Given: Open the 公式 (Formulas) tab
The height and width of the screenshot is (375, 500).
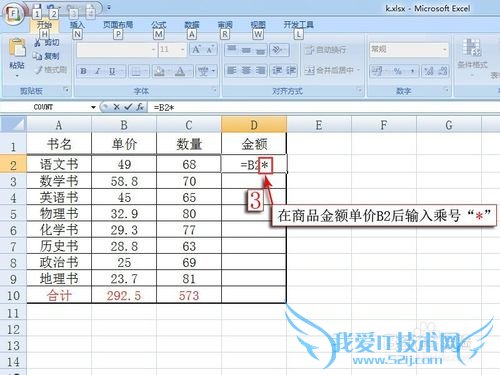Looking at the screenshot, I should point(159,25).
